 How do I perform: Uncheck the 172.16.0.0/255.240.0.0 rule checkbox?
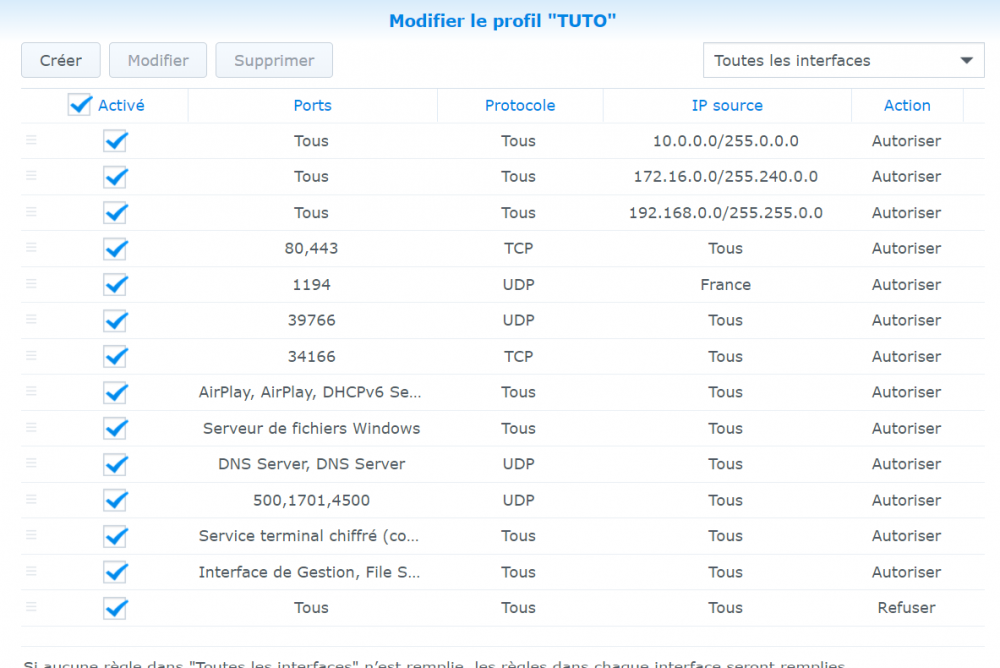click(x=115, y=177)
